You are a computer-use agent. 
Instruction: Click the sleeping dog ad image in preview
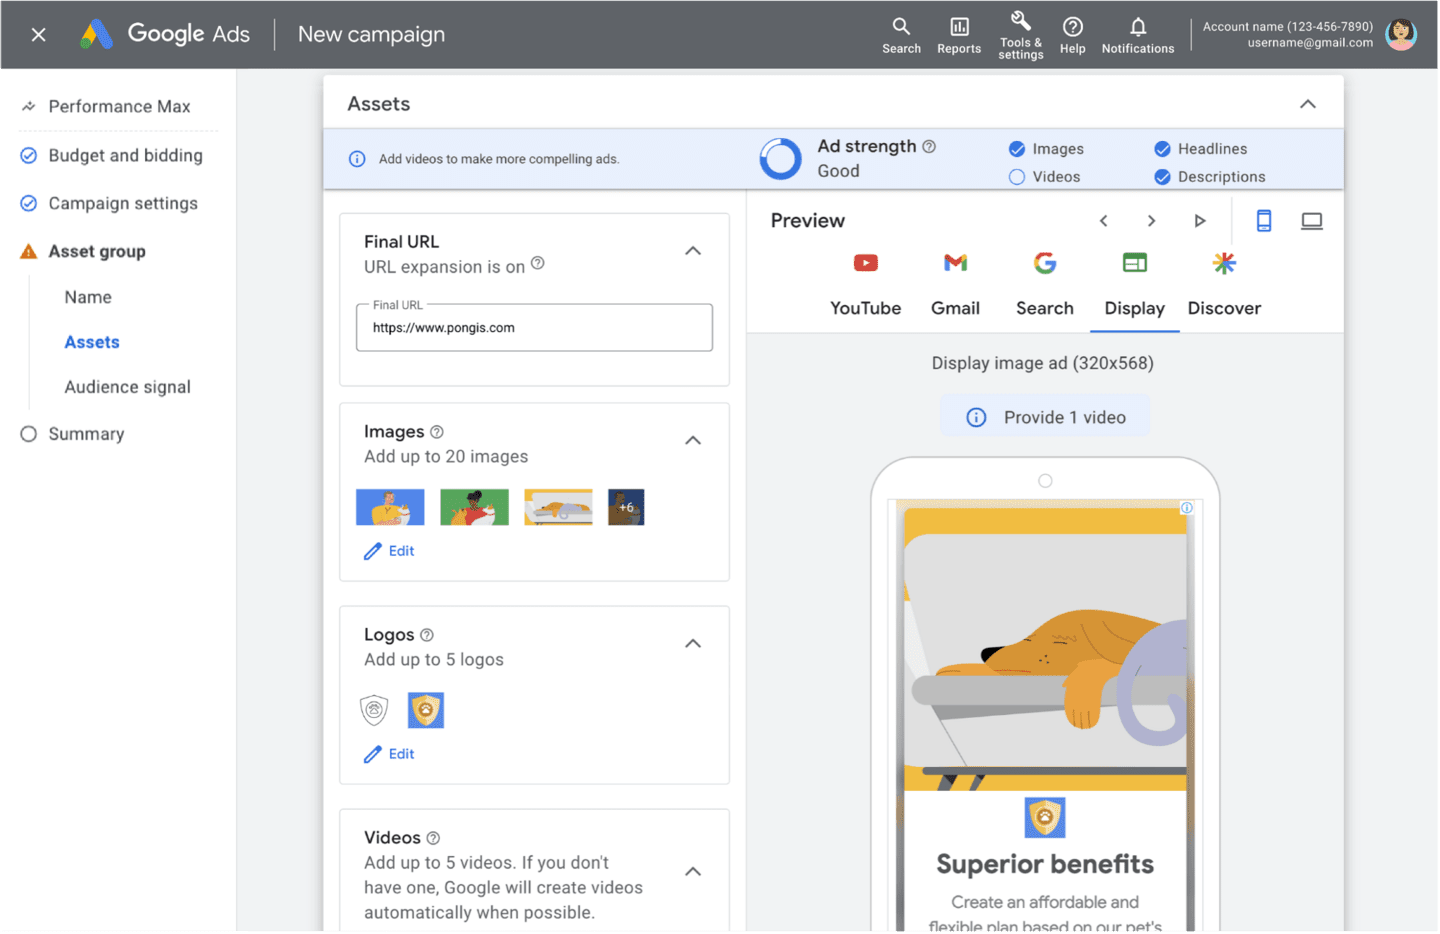[x=1045, y=650]
